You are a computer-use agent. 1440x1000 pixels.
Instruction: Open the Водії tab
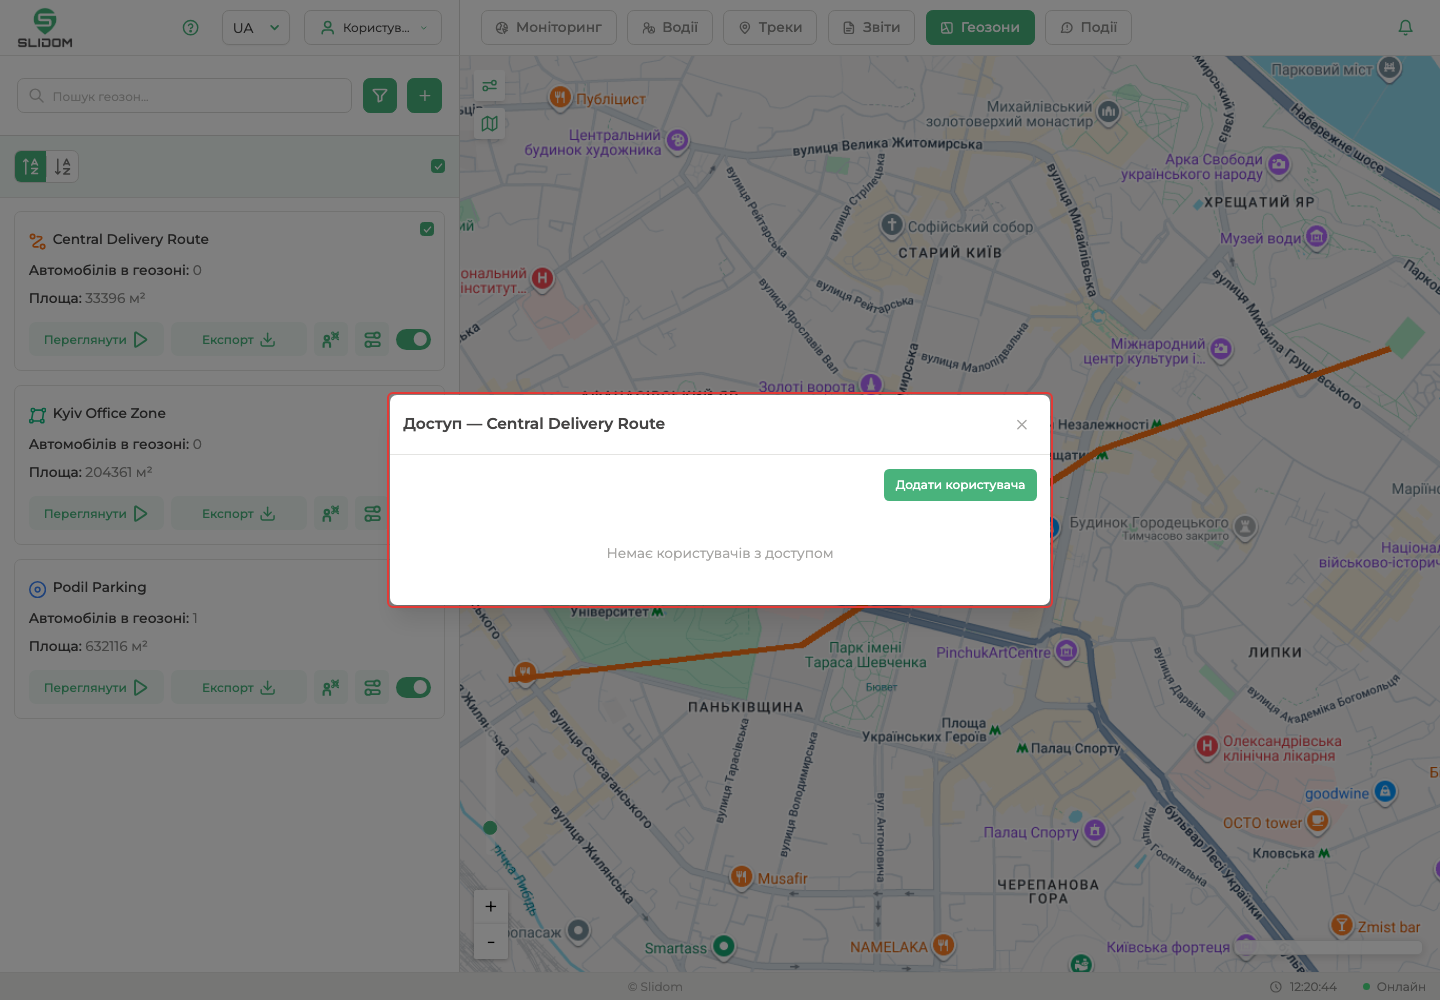point(670,28)
